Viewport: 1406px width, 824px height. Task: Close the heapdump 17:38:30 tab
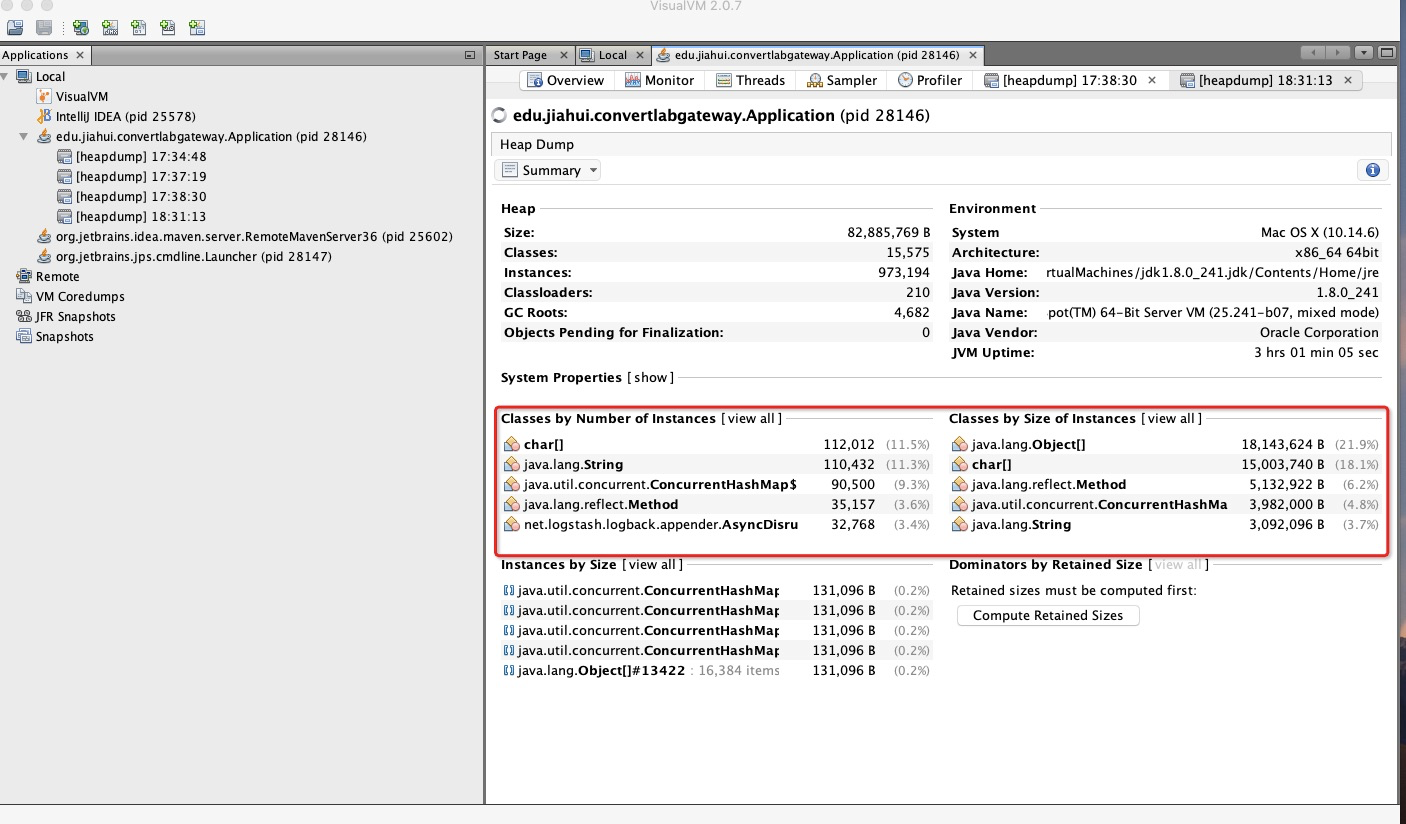[1152, 80]
